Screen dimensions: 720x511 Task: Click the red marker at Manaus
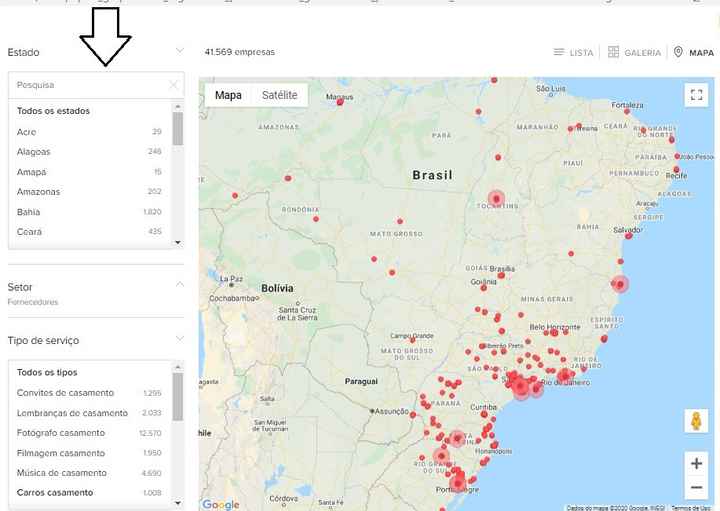(x=340, y=102)
